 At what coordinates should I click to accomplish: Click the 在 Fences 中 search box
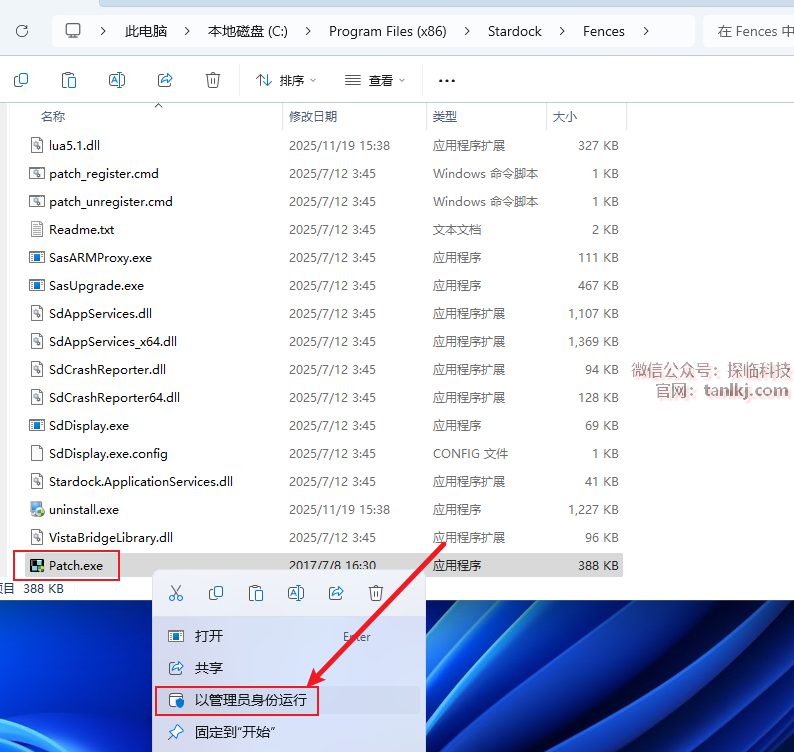pyautogui.click(x=750, y=31)
